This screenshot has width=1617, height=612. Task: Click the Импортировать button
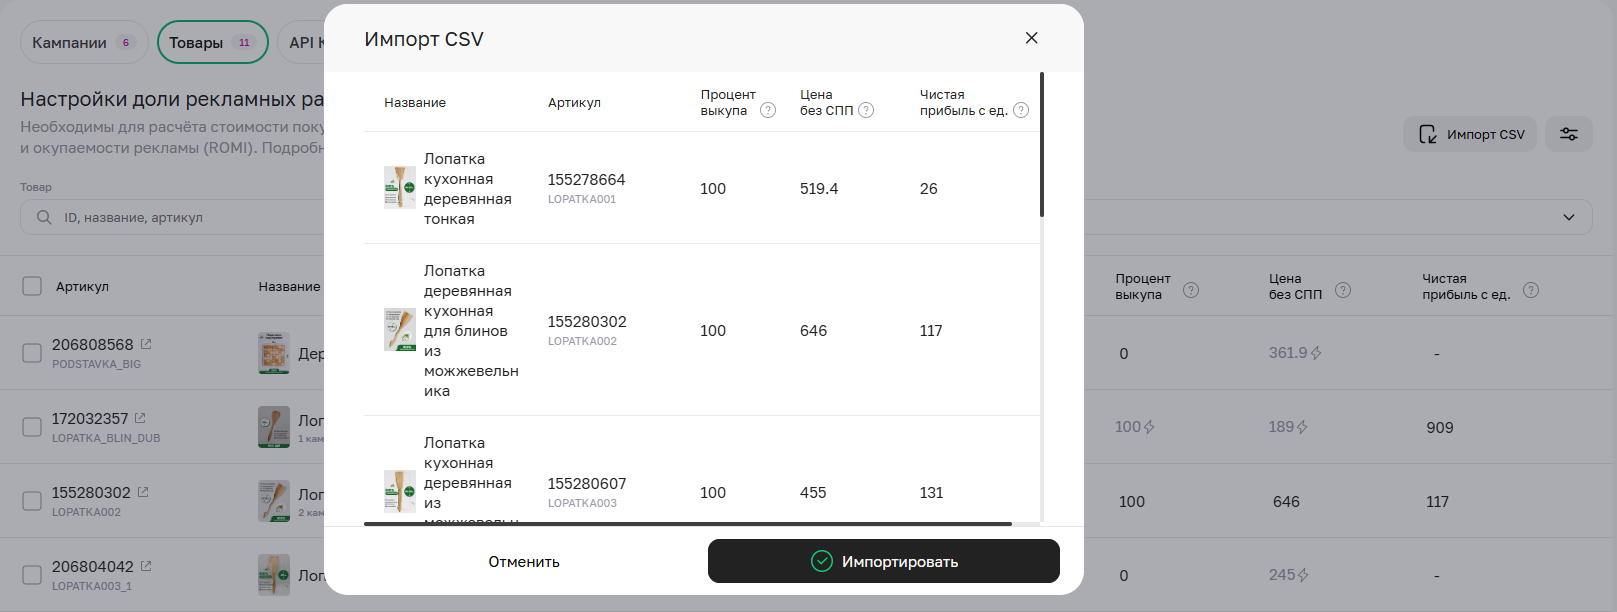[883, 561]
